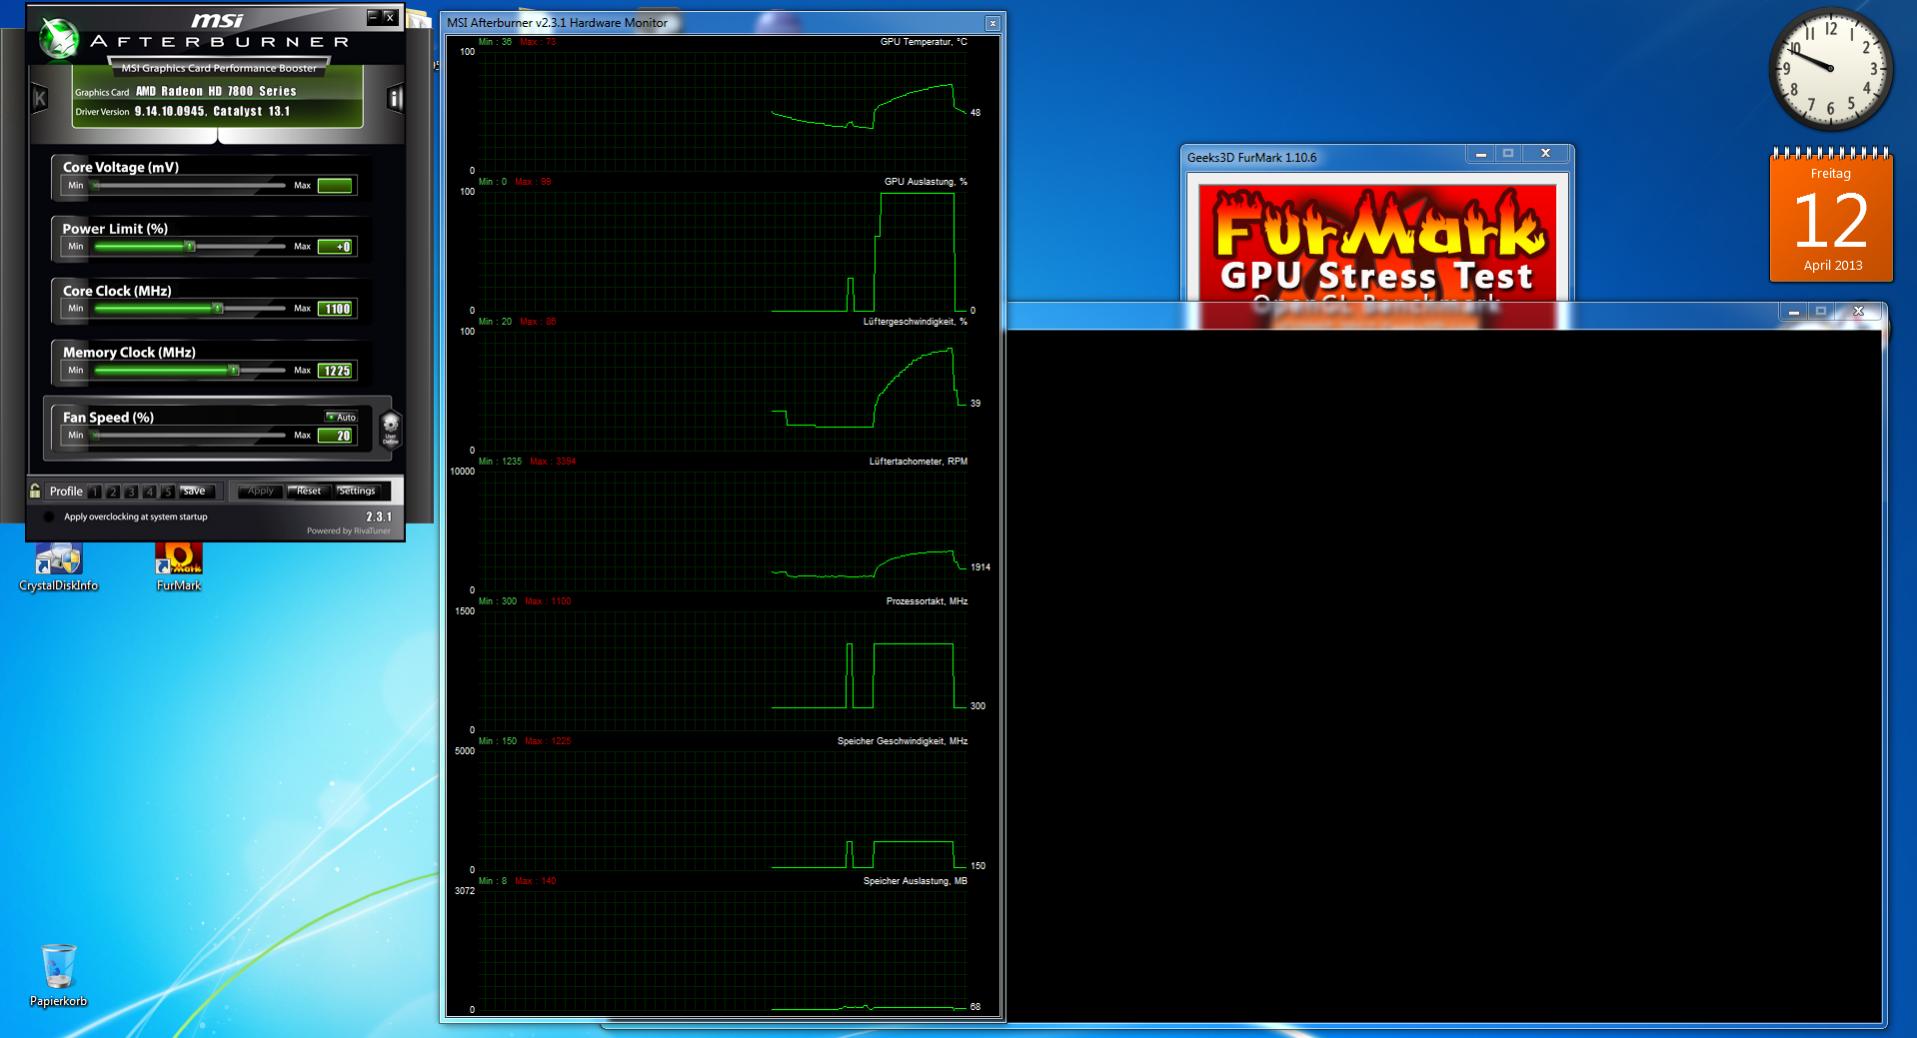Toggle Apply overclocking at system startup

[x=49, y=517]
